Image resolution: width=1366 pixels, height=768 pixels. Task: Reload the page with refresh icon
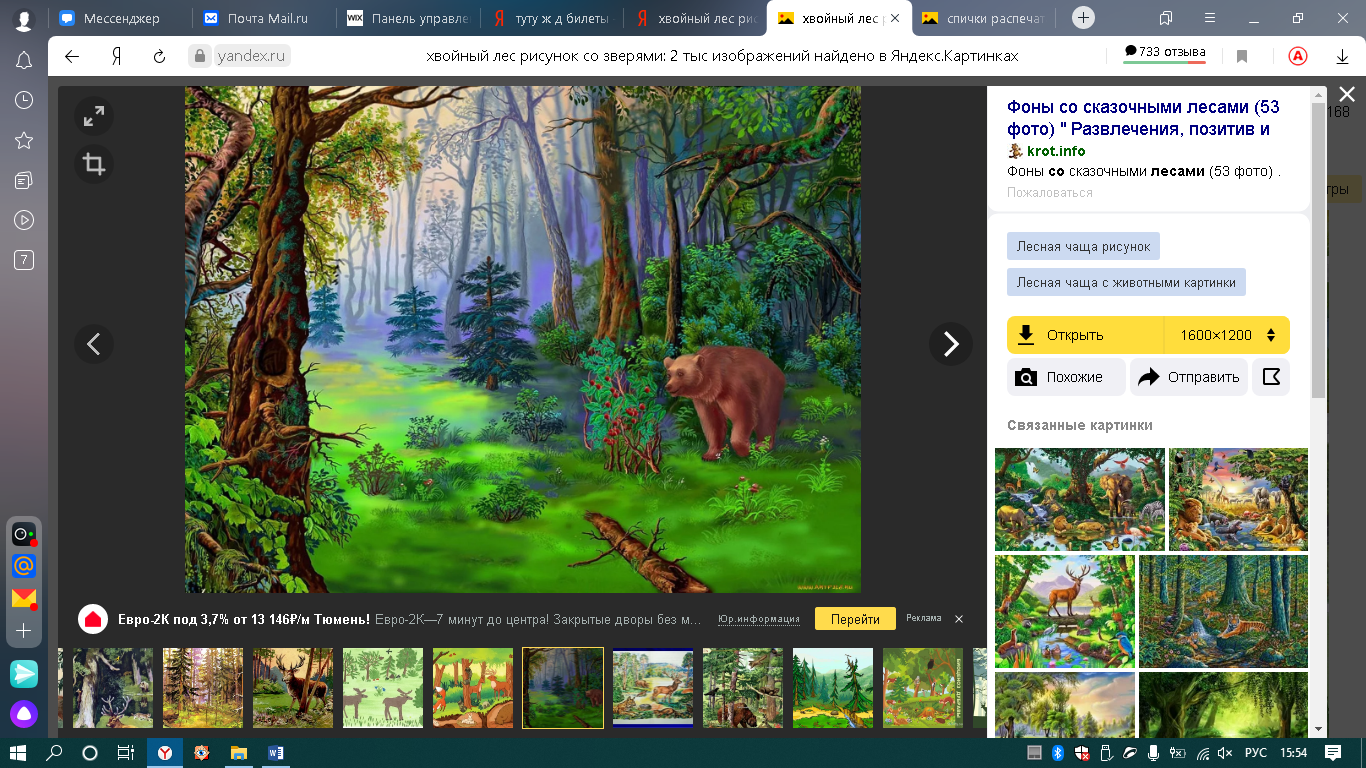point(159,57)
